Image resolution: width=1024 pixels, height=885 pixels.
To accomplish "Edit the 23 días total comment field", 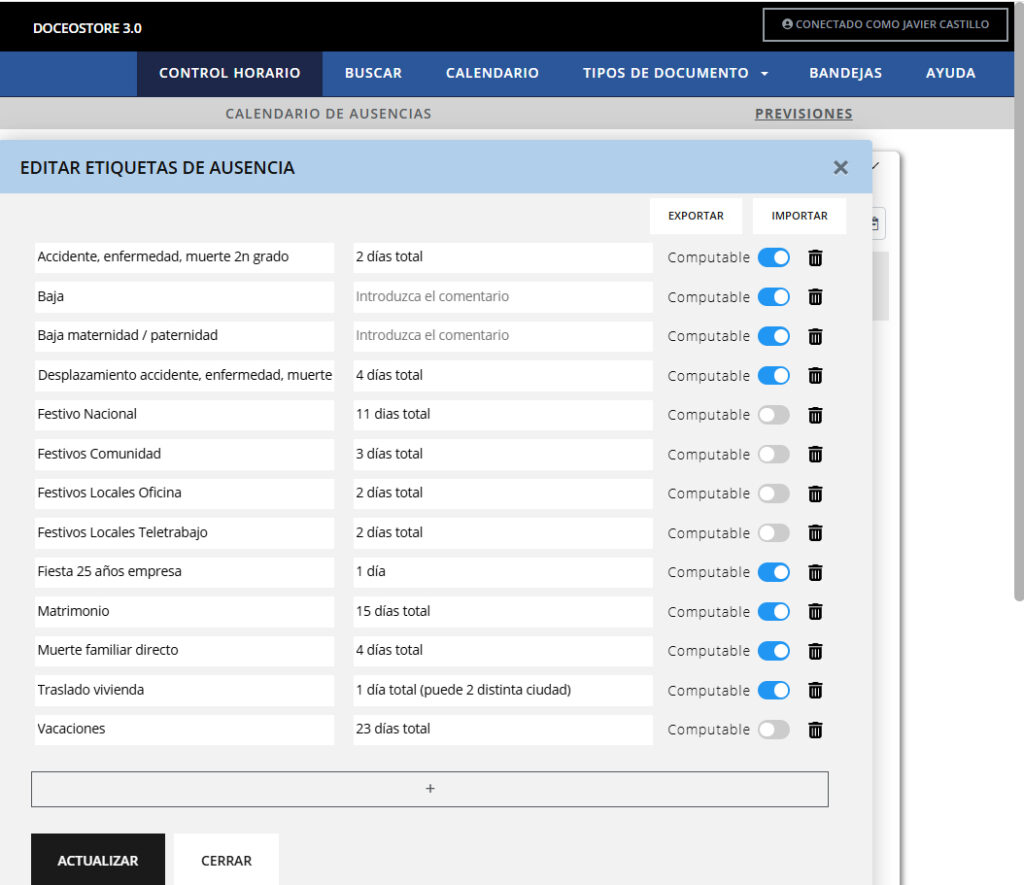I will coord(503,729).
